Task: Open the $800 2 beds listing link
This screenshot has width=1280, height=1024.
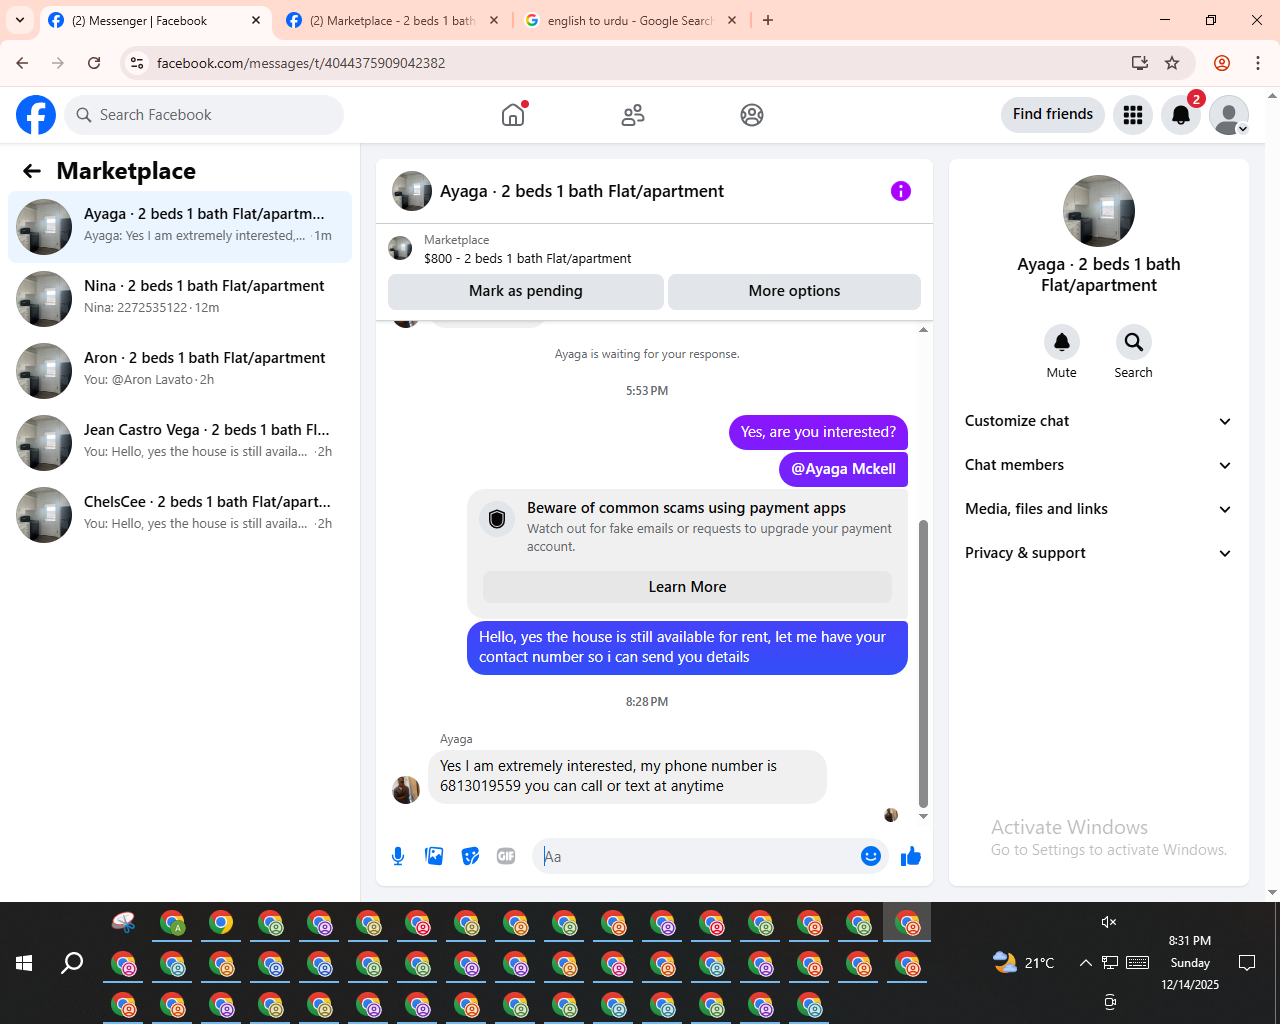Action: coord(527,258)
